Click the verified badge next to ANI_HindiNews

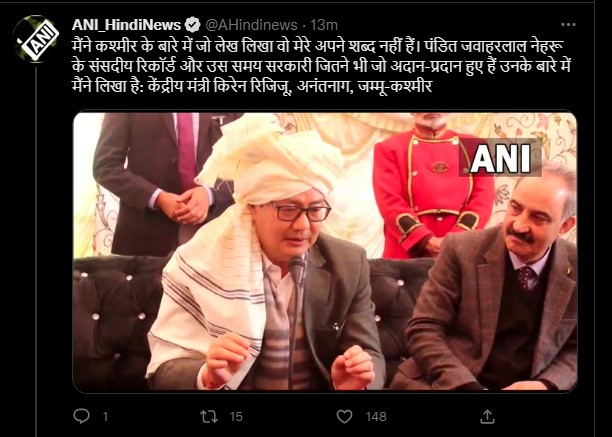[x=193, y=25]
